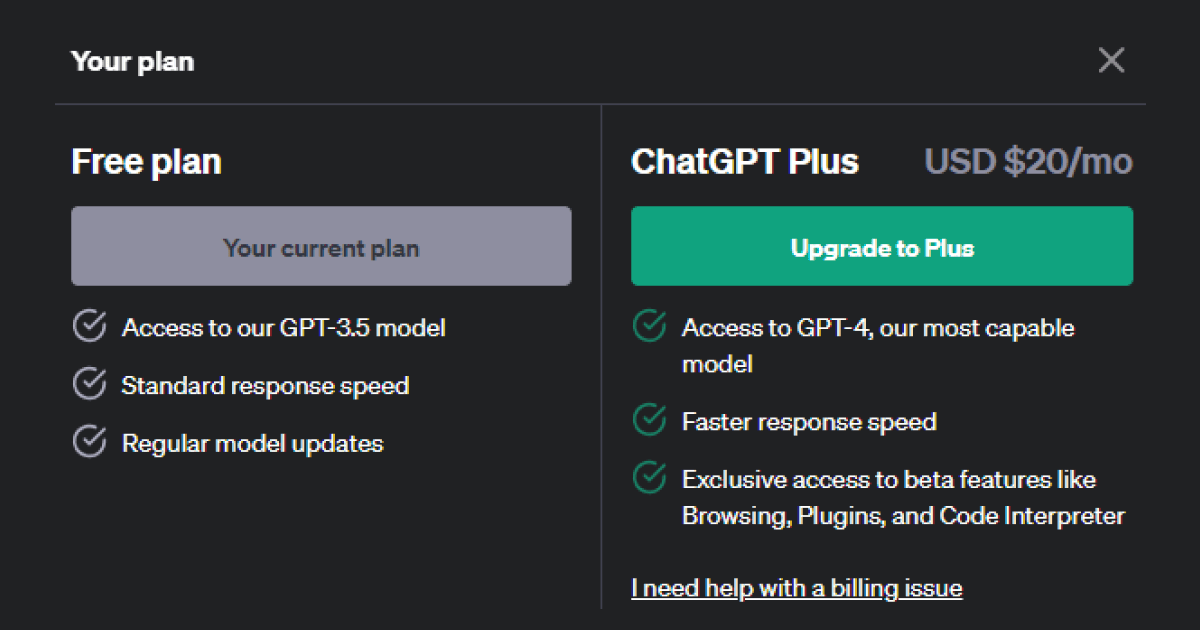Click the Access to our GPT-3.5 model text
The image size is (1200, 630).
(x=283, y=328)
